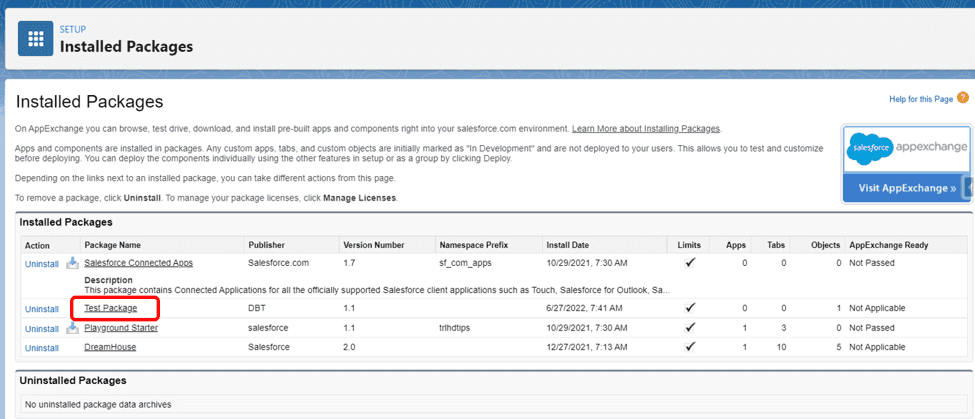Click the 6/27/2022, 7:41 AM install date
The height and width of the screenshot is (419, 975).
tap(584, 308)
